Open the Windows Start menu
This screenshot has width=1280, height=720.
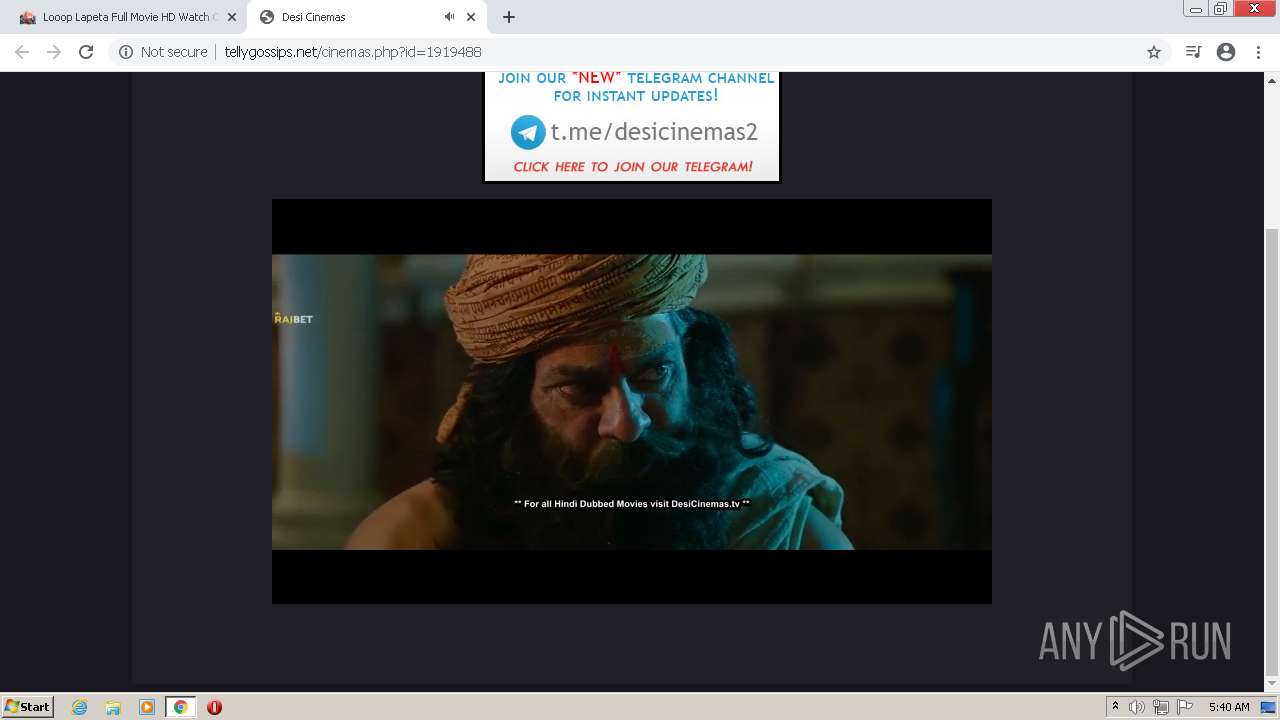[27, 707]
